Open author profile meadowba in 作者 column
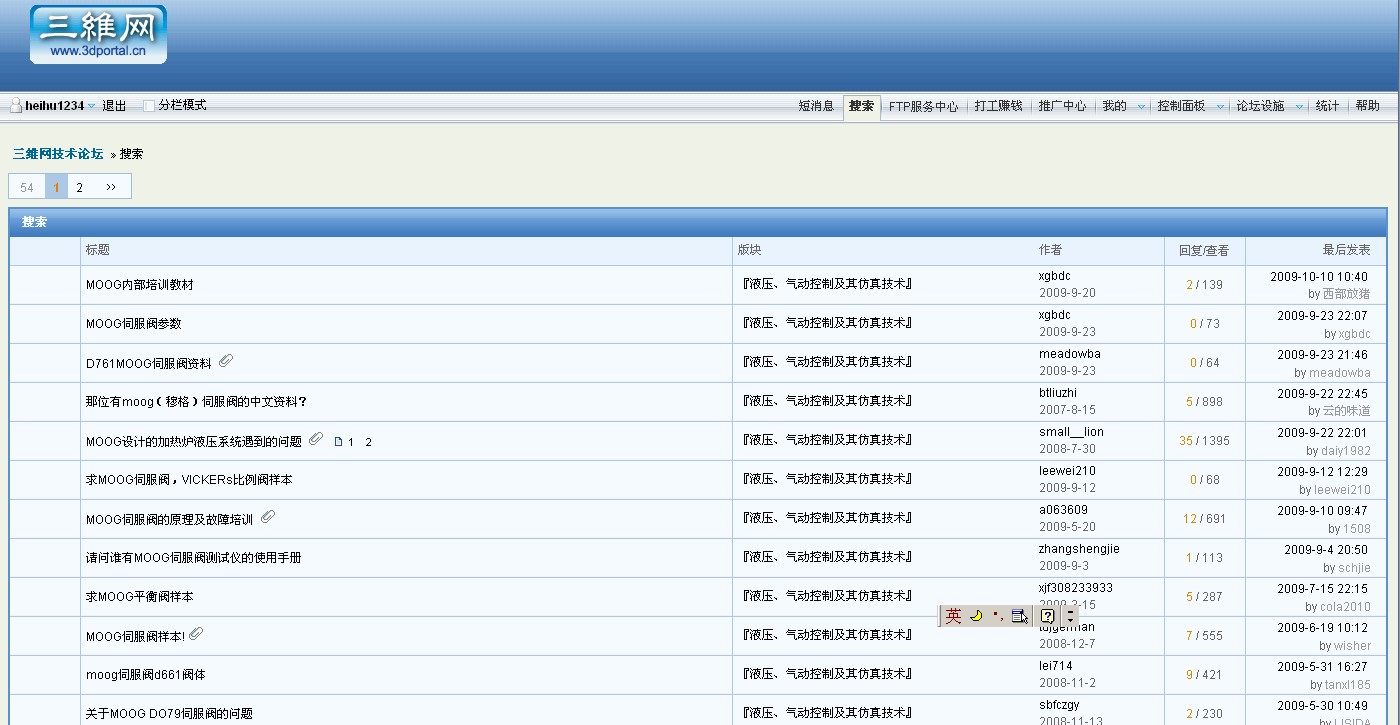Image resolution: width=1400 pixels, height=725 pixels. 1070,354
